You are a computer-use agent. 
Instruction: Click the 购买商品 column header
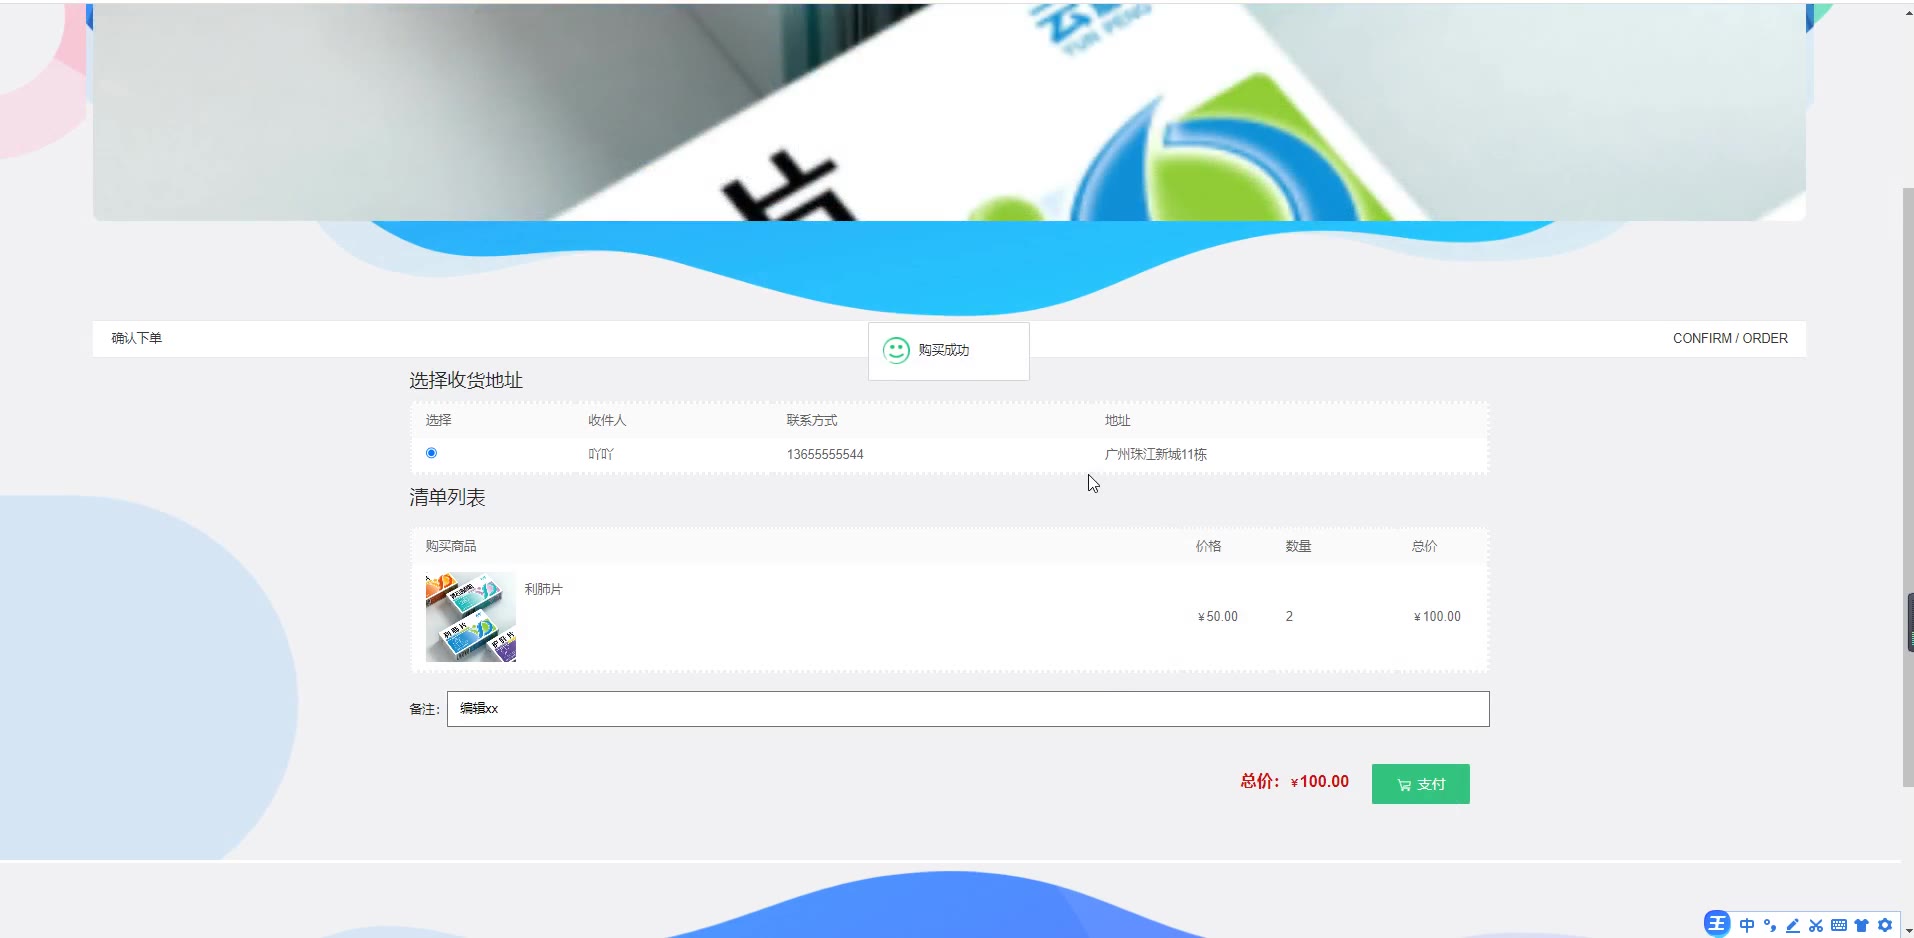[451, 546]
